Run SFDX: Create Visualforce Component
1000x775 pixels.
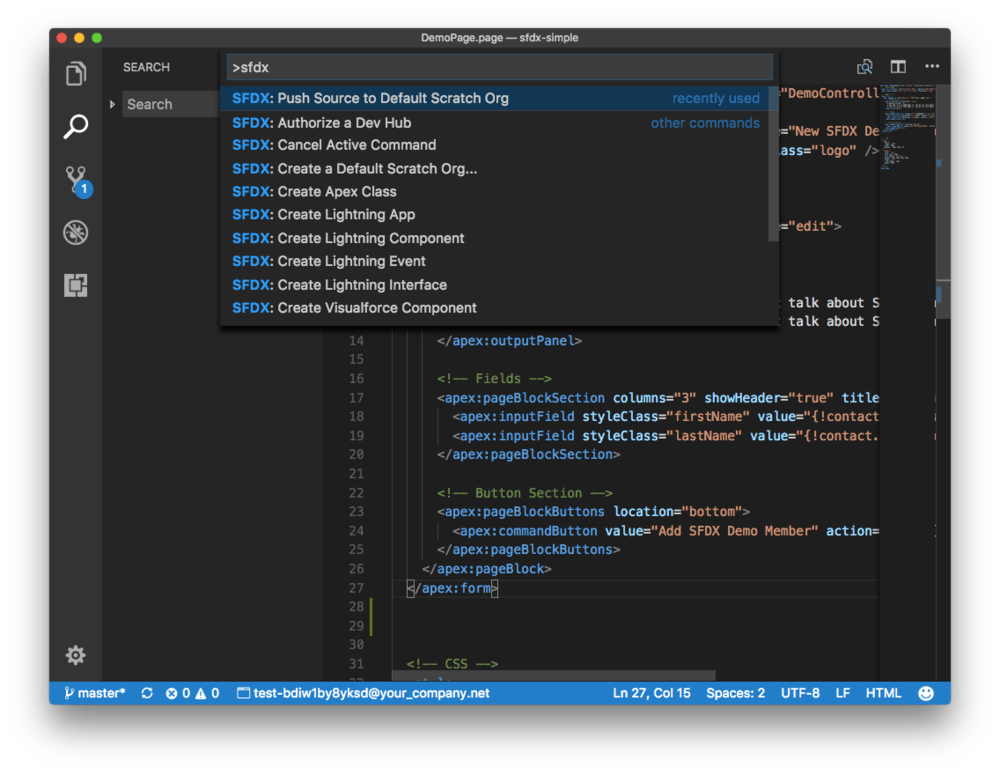coord(495,307)
